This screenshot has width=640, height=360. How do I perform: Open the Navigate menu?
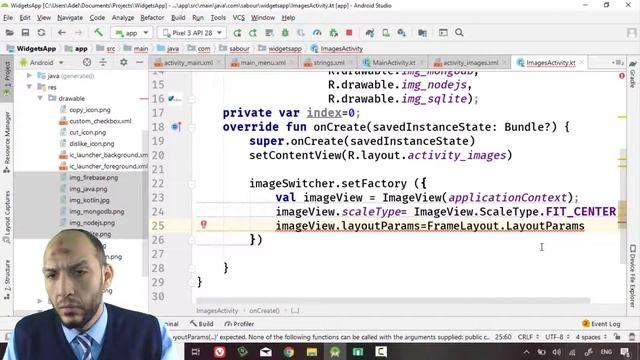click(x=70, y=18)
